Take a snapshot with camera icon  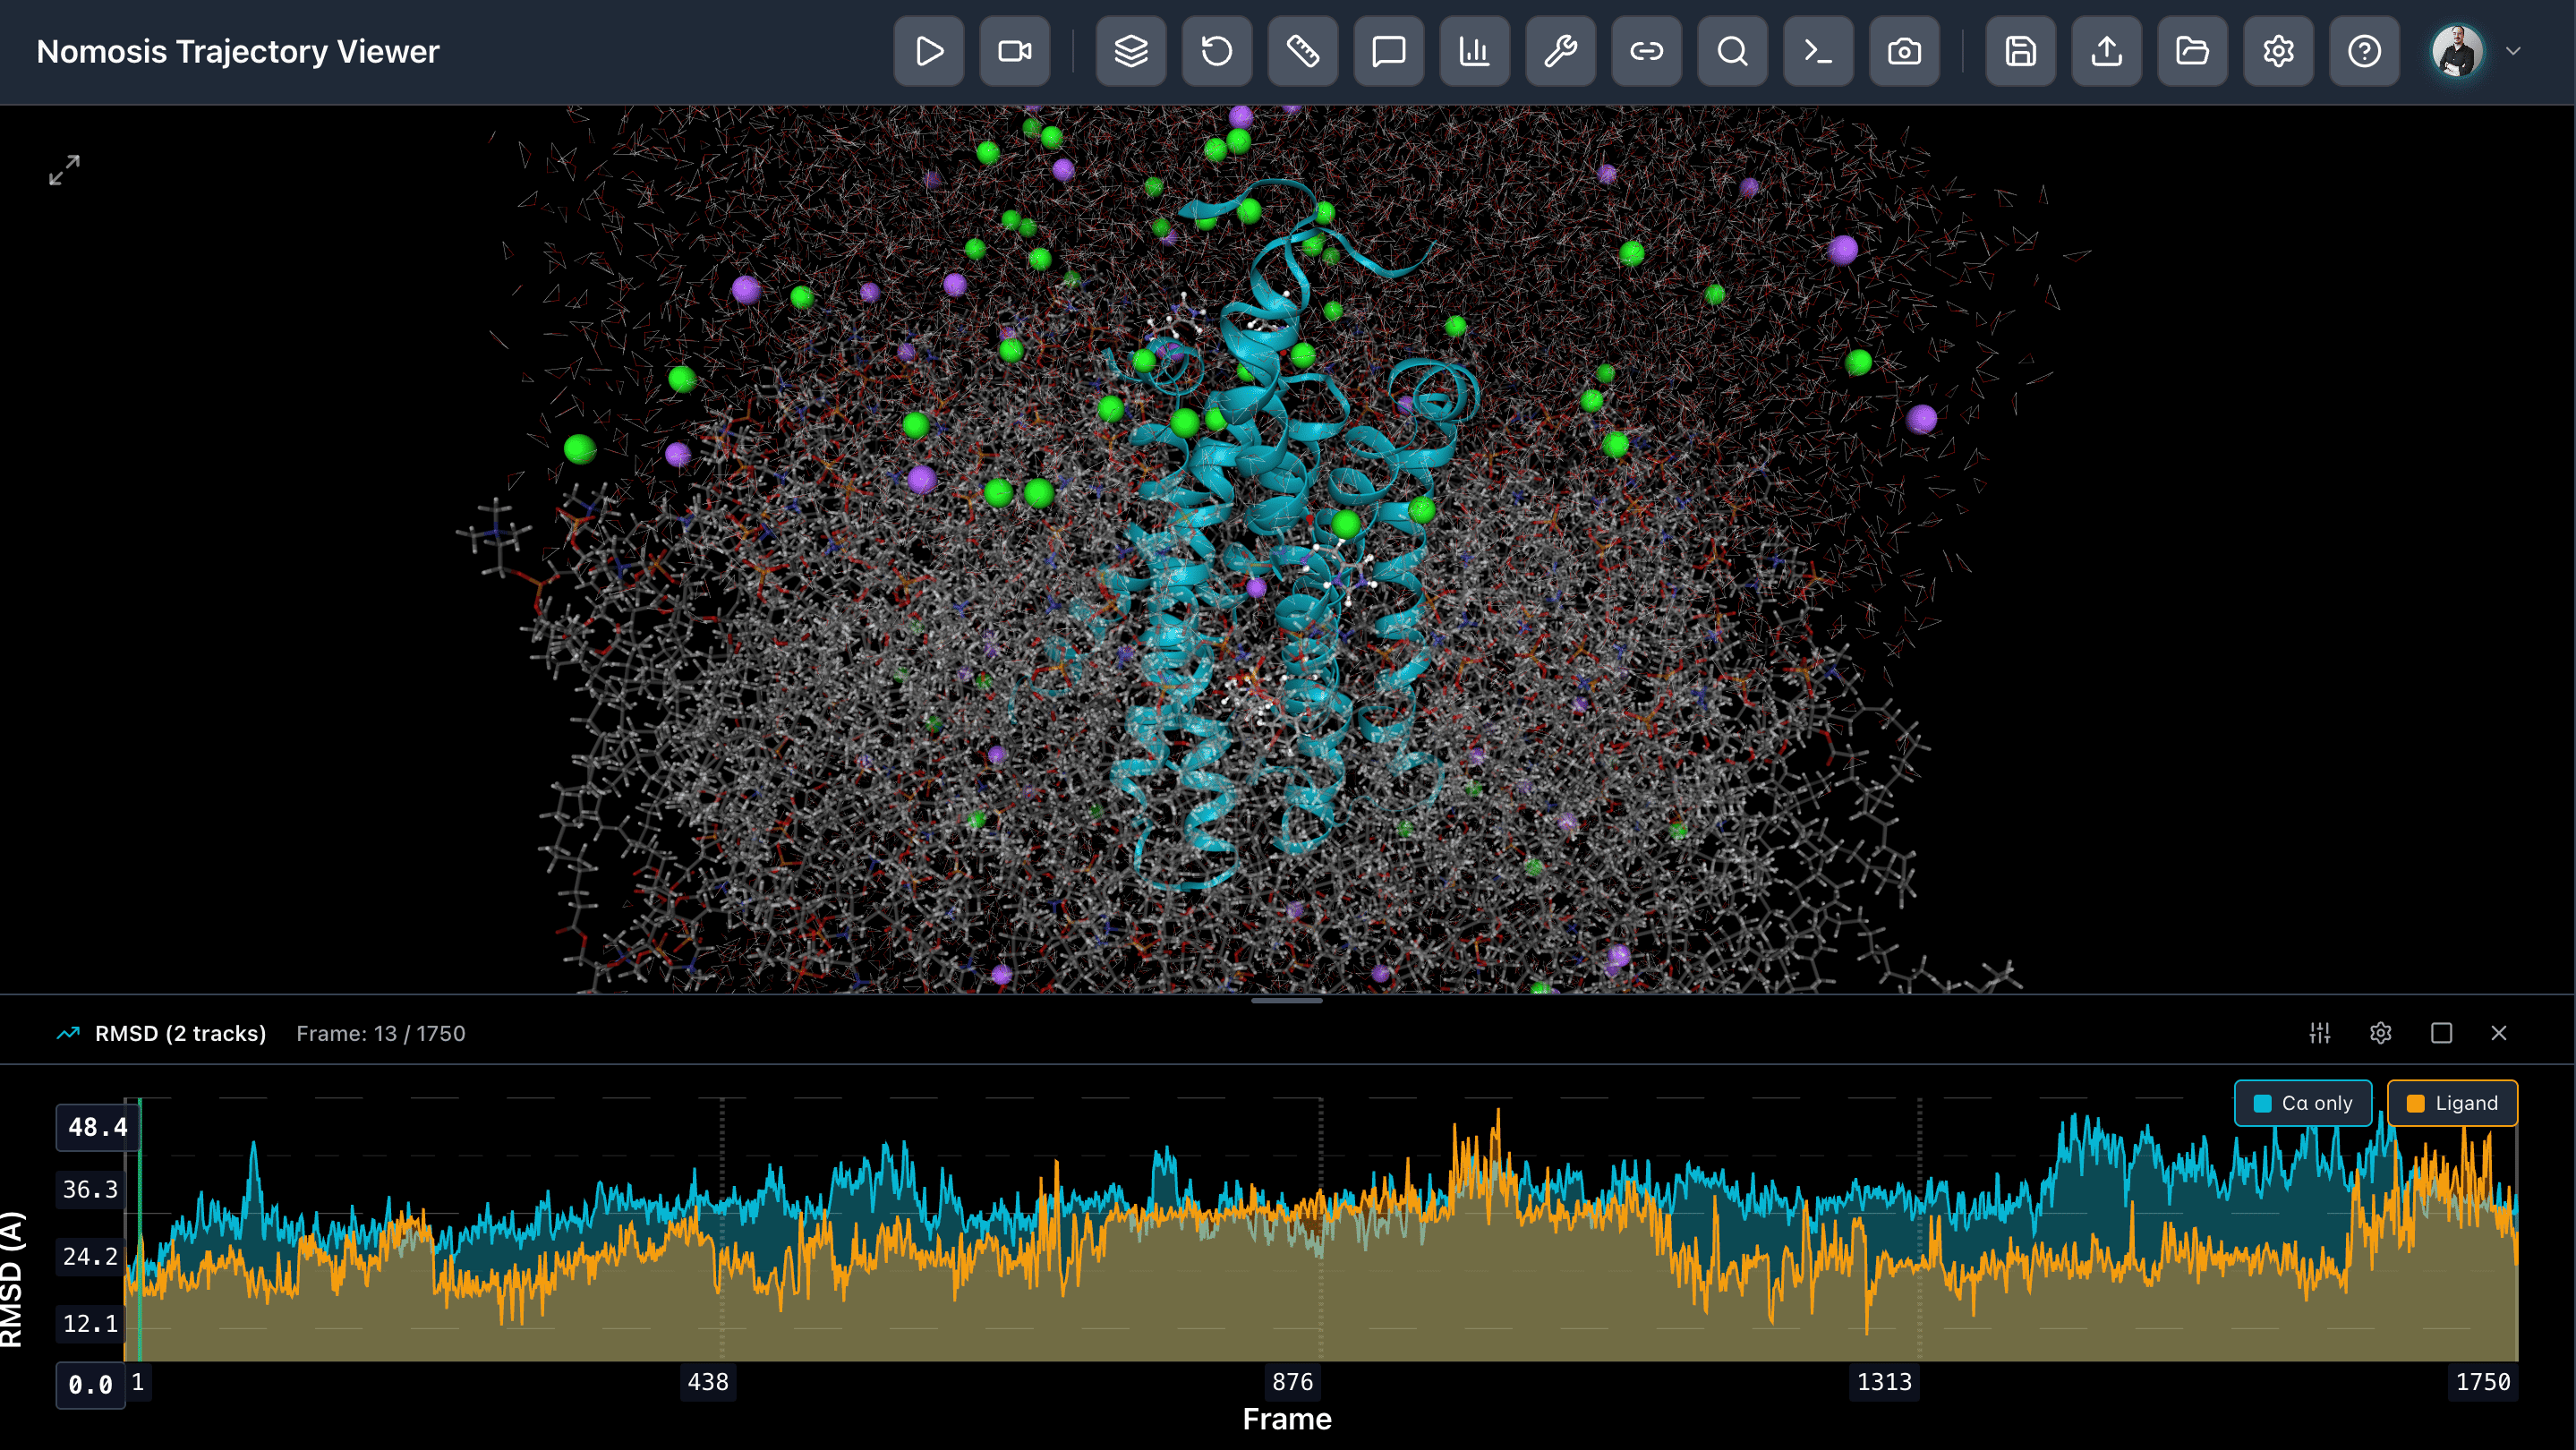1905,51
